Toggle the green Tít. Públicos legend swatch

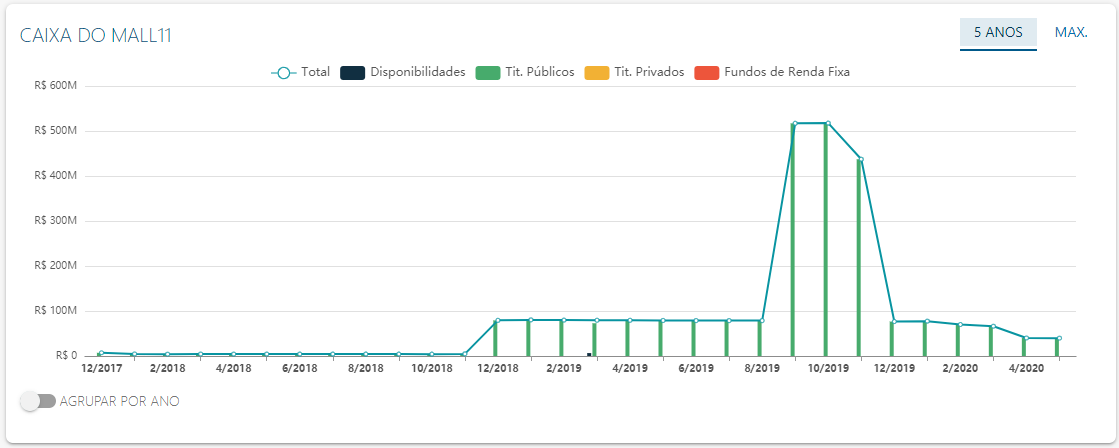tap(487, 72)
